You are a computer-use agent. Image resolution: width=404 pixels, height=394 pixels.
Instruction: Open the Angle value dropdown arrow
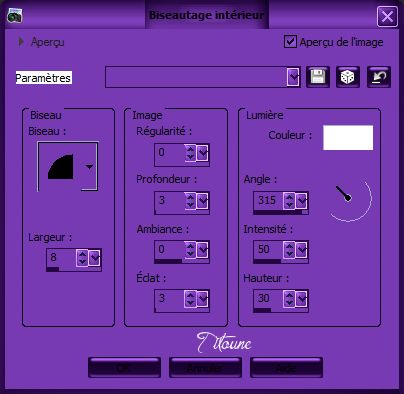[x=302, y=201]
